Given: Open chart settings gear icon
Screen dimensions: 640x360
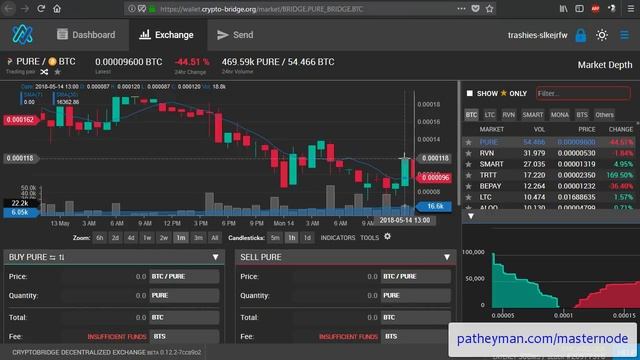Looking at the screenshot, I should click(387, 236).
